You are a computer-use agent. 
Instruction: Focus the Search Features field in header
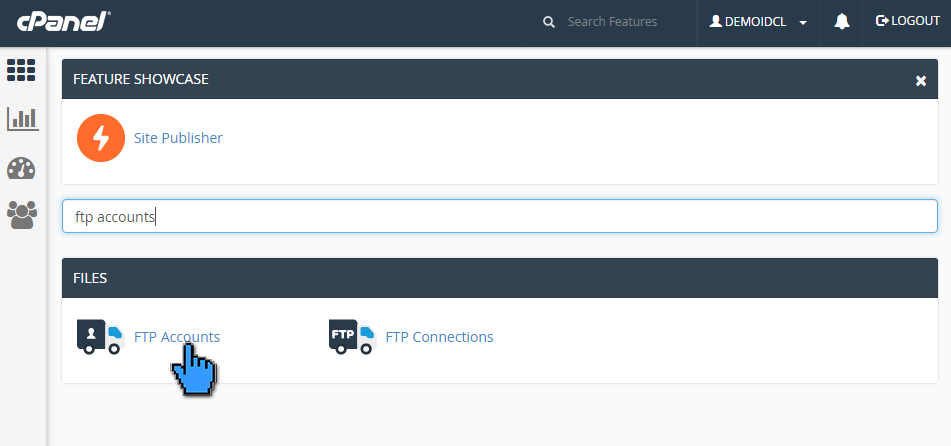pos(620,22)
